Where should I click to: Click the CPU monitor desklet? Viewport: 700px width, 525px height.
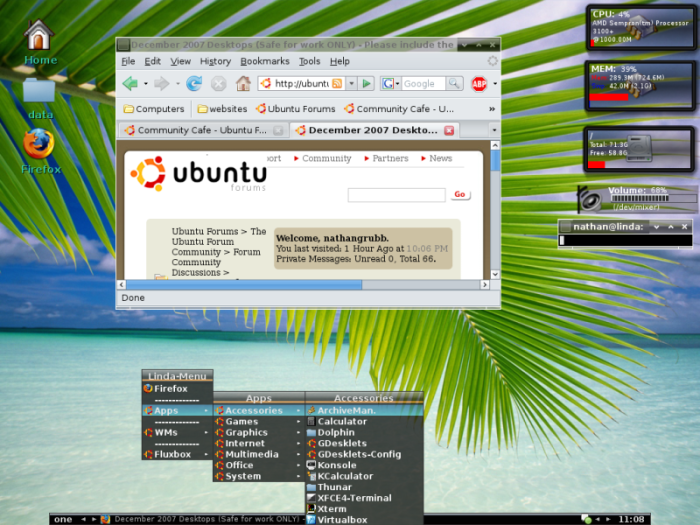[641, 28]
